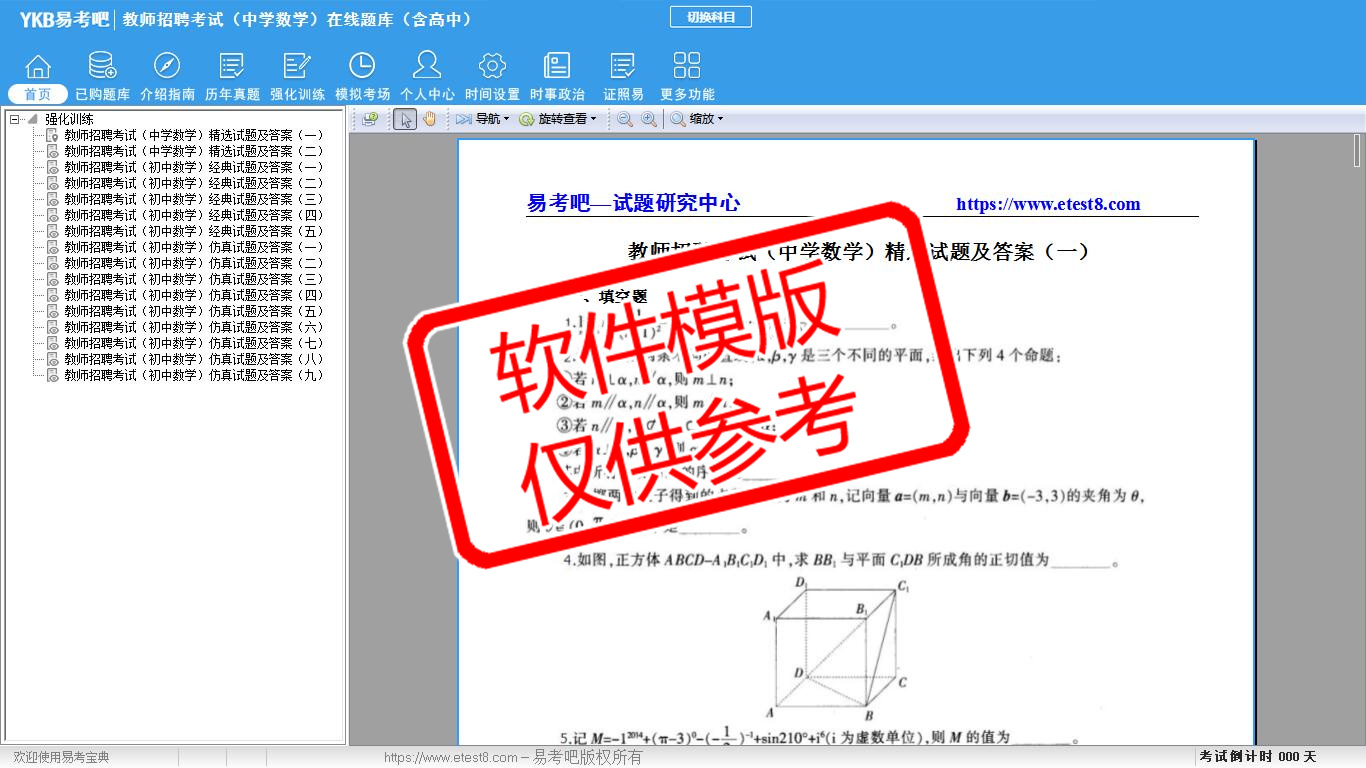Open 历年真题 past exam papers
The width and height of the screenshot is (1366, 768).
coord(232,76)
